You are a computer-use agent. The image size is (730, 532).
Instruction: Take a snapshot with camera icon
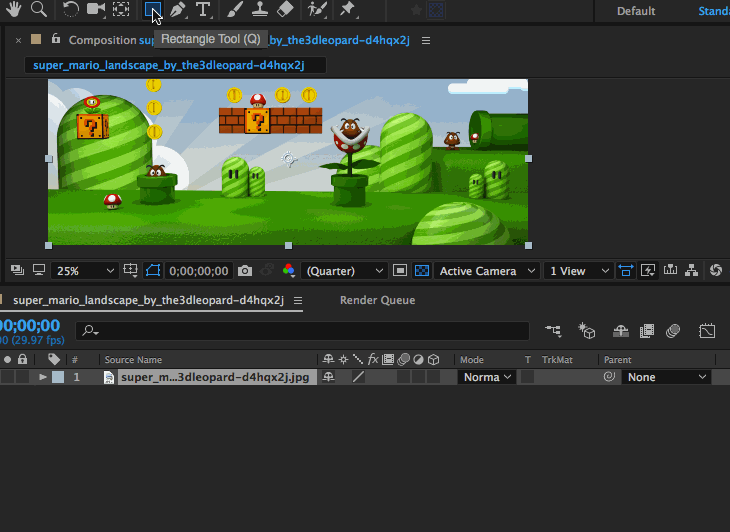[245, 271]
